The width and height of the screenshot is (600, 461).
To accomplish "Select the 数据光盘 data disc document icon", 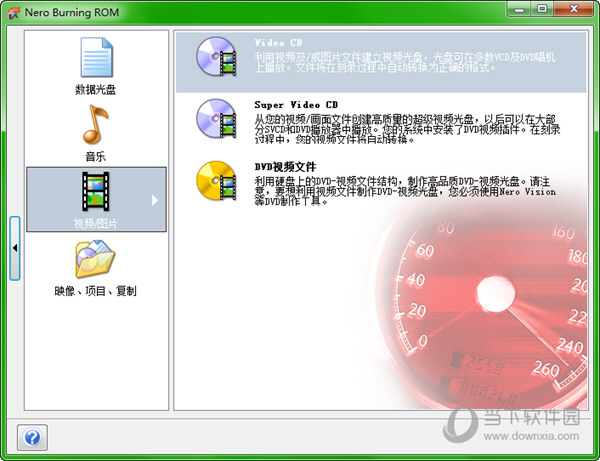I will coord(96,57).
